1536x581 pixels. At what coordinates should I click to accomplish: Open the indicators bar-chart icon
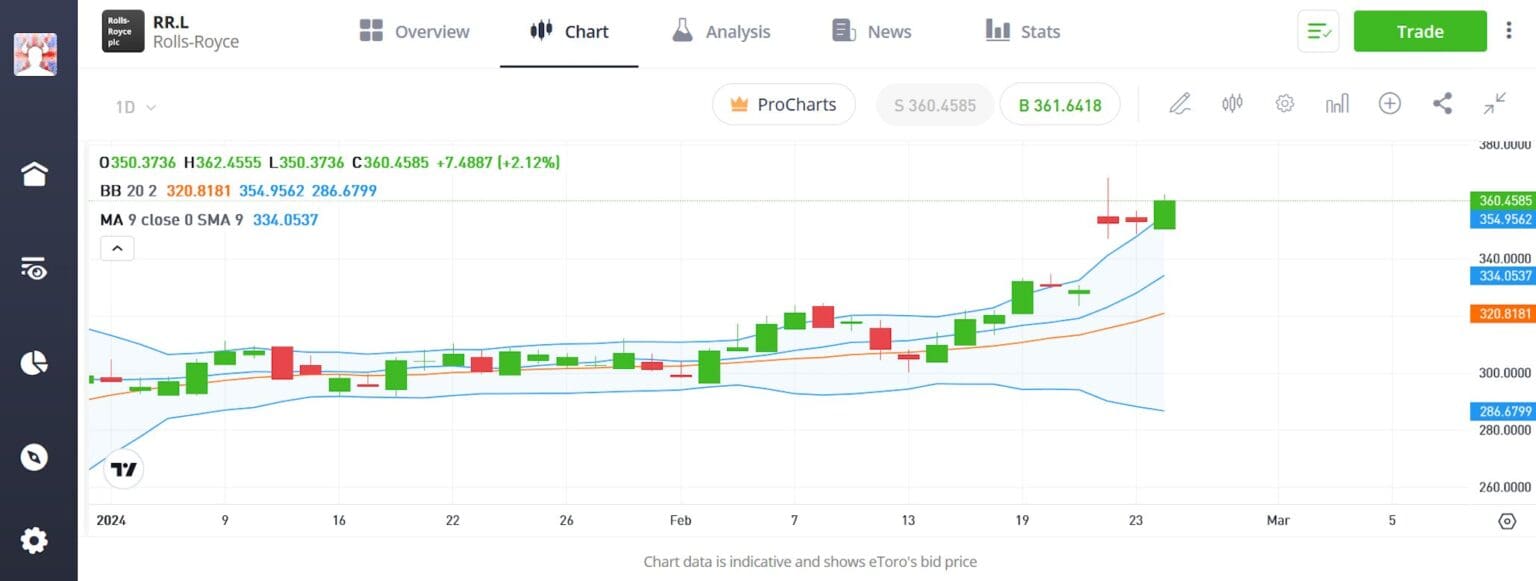[x=1337, y=103]
